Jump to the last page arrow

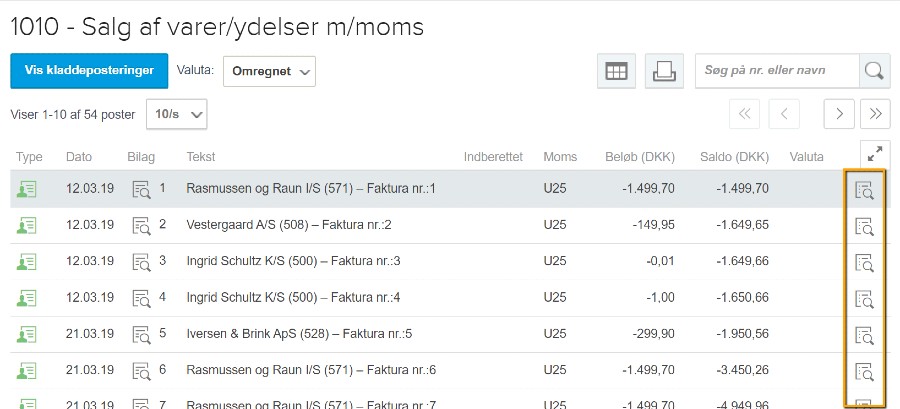pos(875,114)
